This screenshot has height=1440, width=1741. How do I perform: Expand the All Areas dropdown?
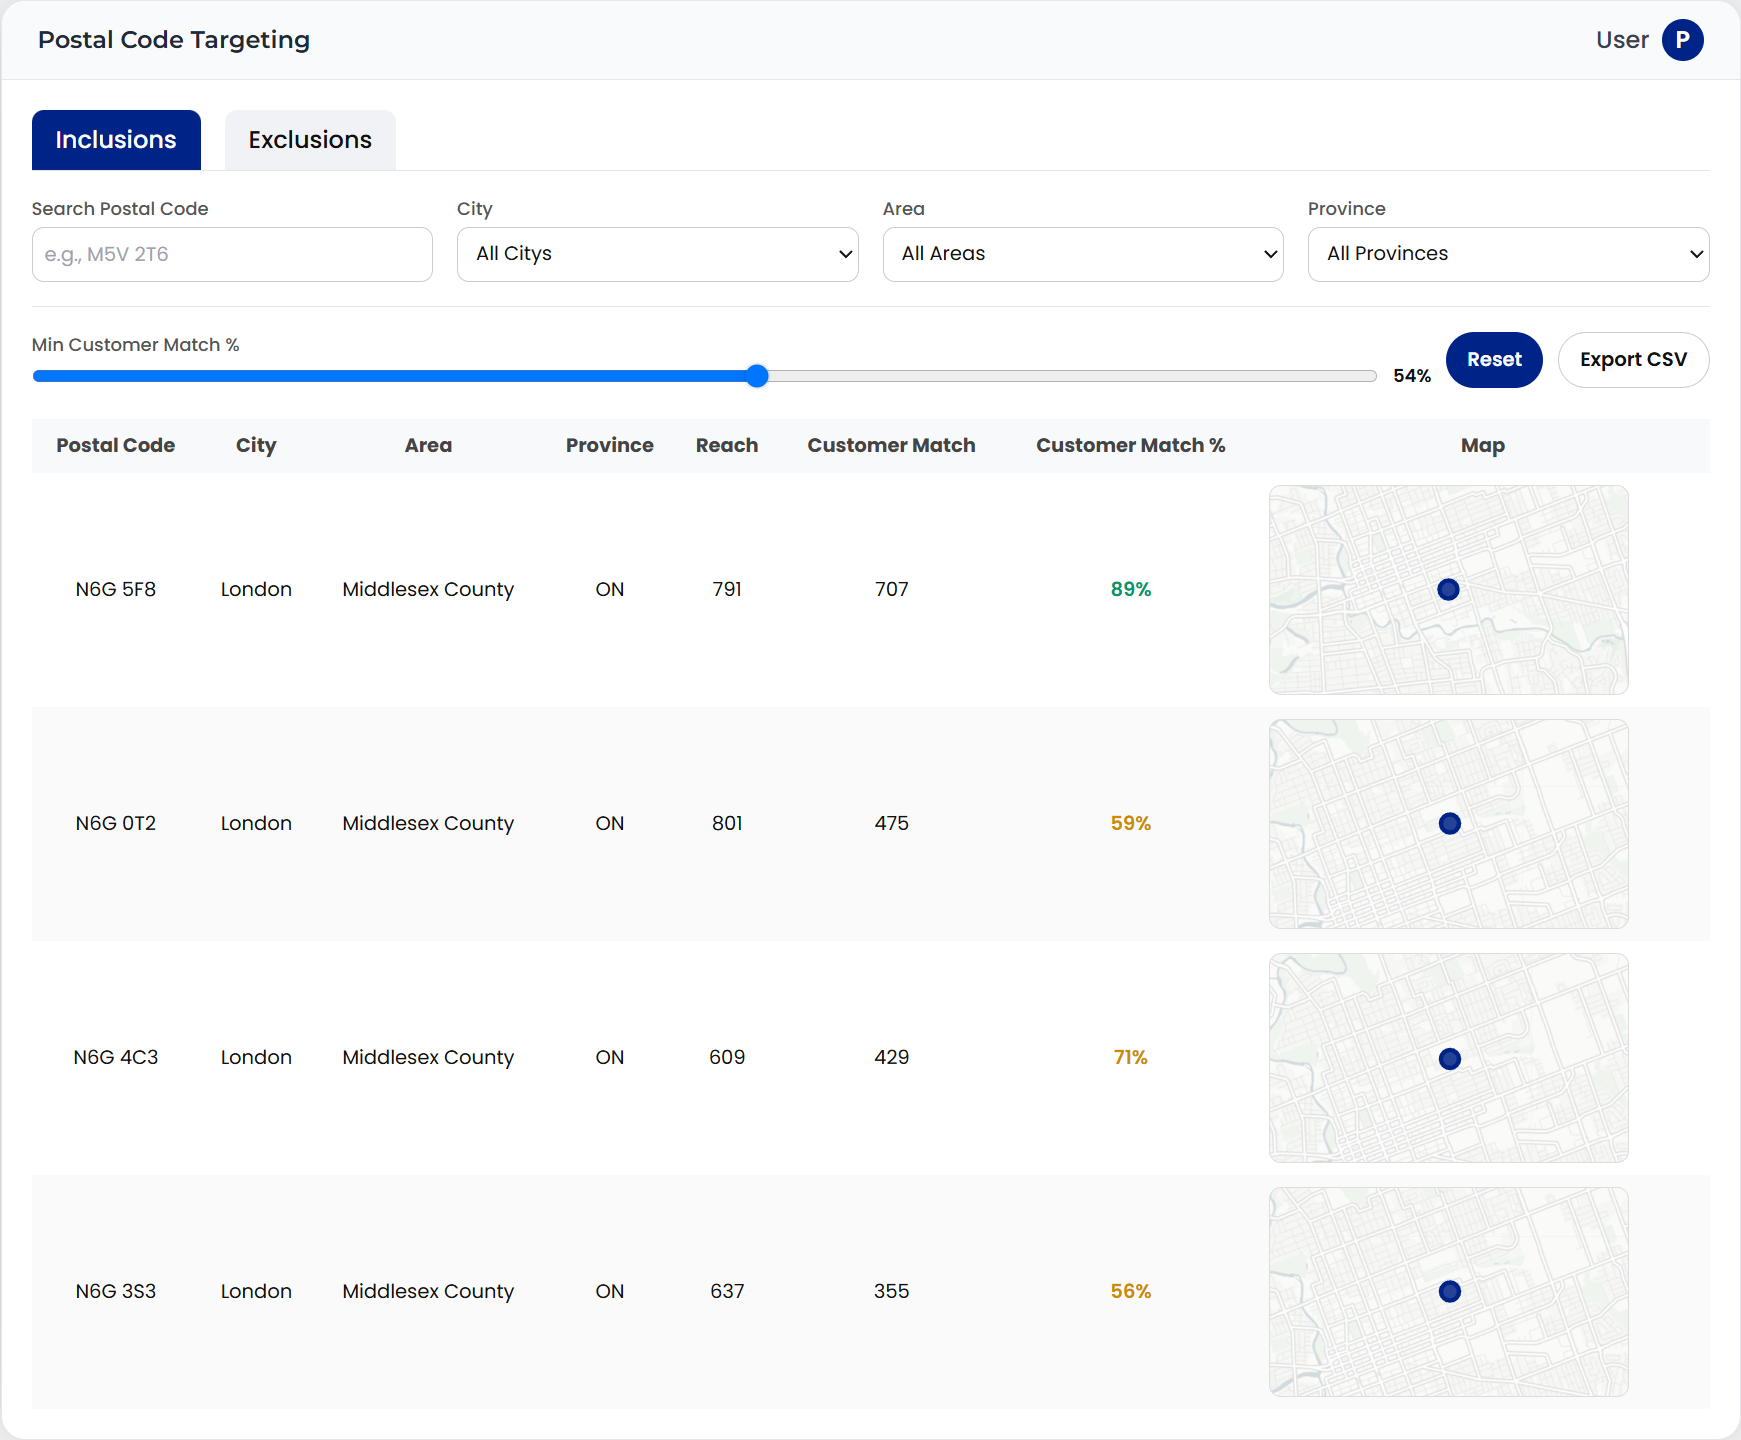(1082, 254)
